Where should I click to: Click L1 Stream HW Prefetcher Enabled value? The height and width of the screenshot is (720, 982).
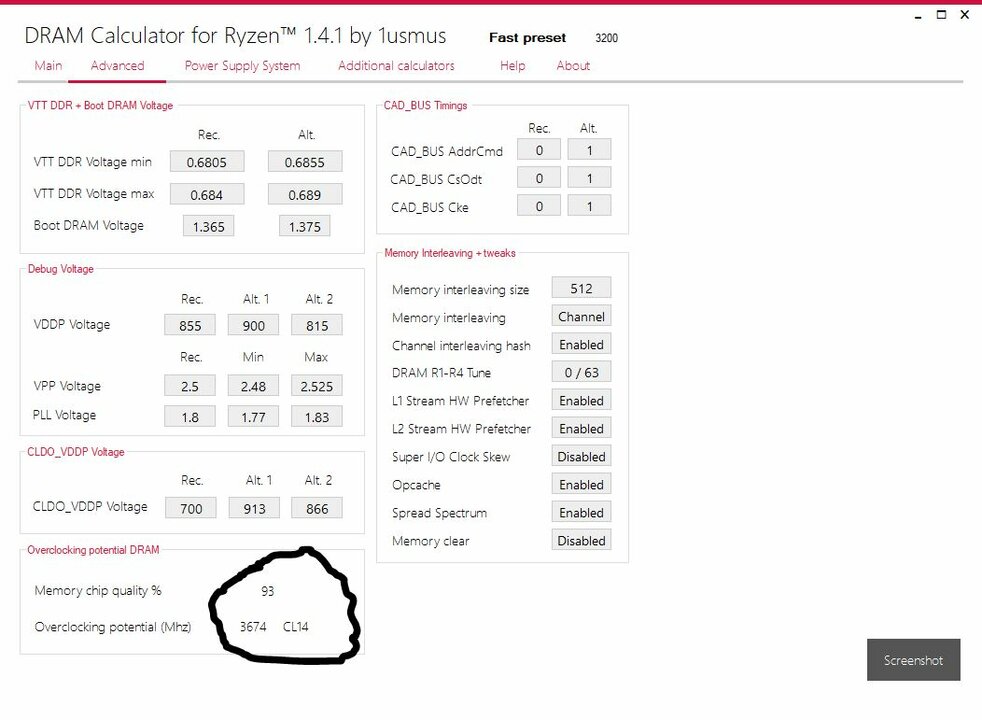coord(581,401)
